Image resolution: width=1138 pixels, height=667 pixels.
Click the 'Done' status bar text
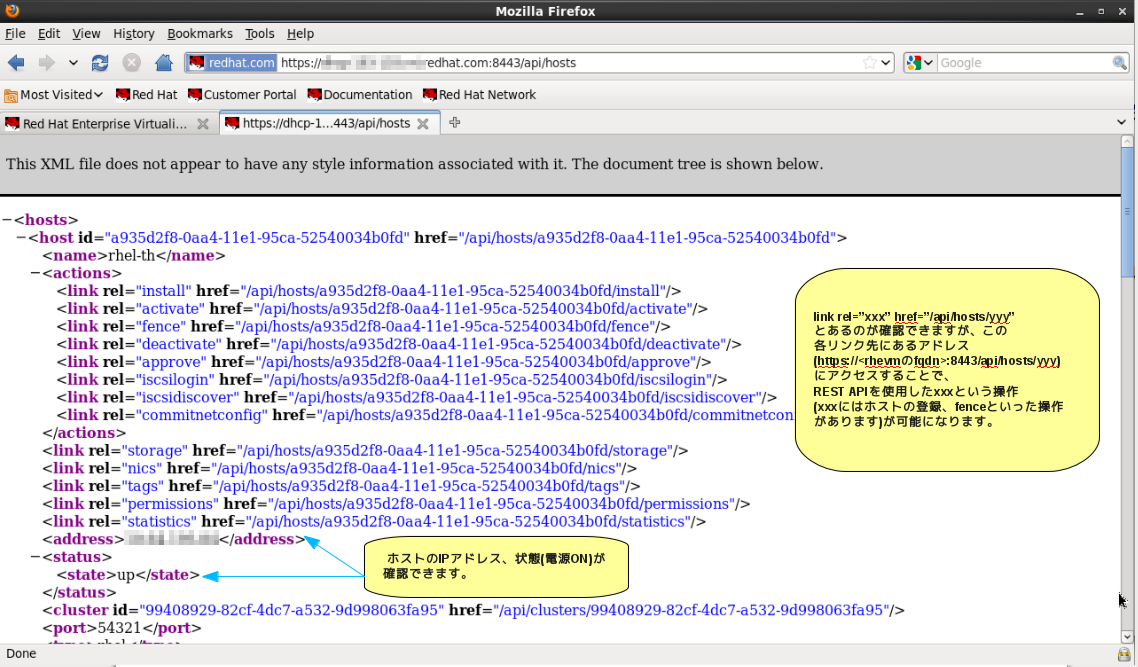coord(21,654)
